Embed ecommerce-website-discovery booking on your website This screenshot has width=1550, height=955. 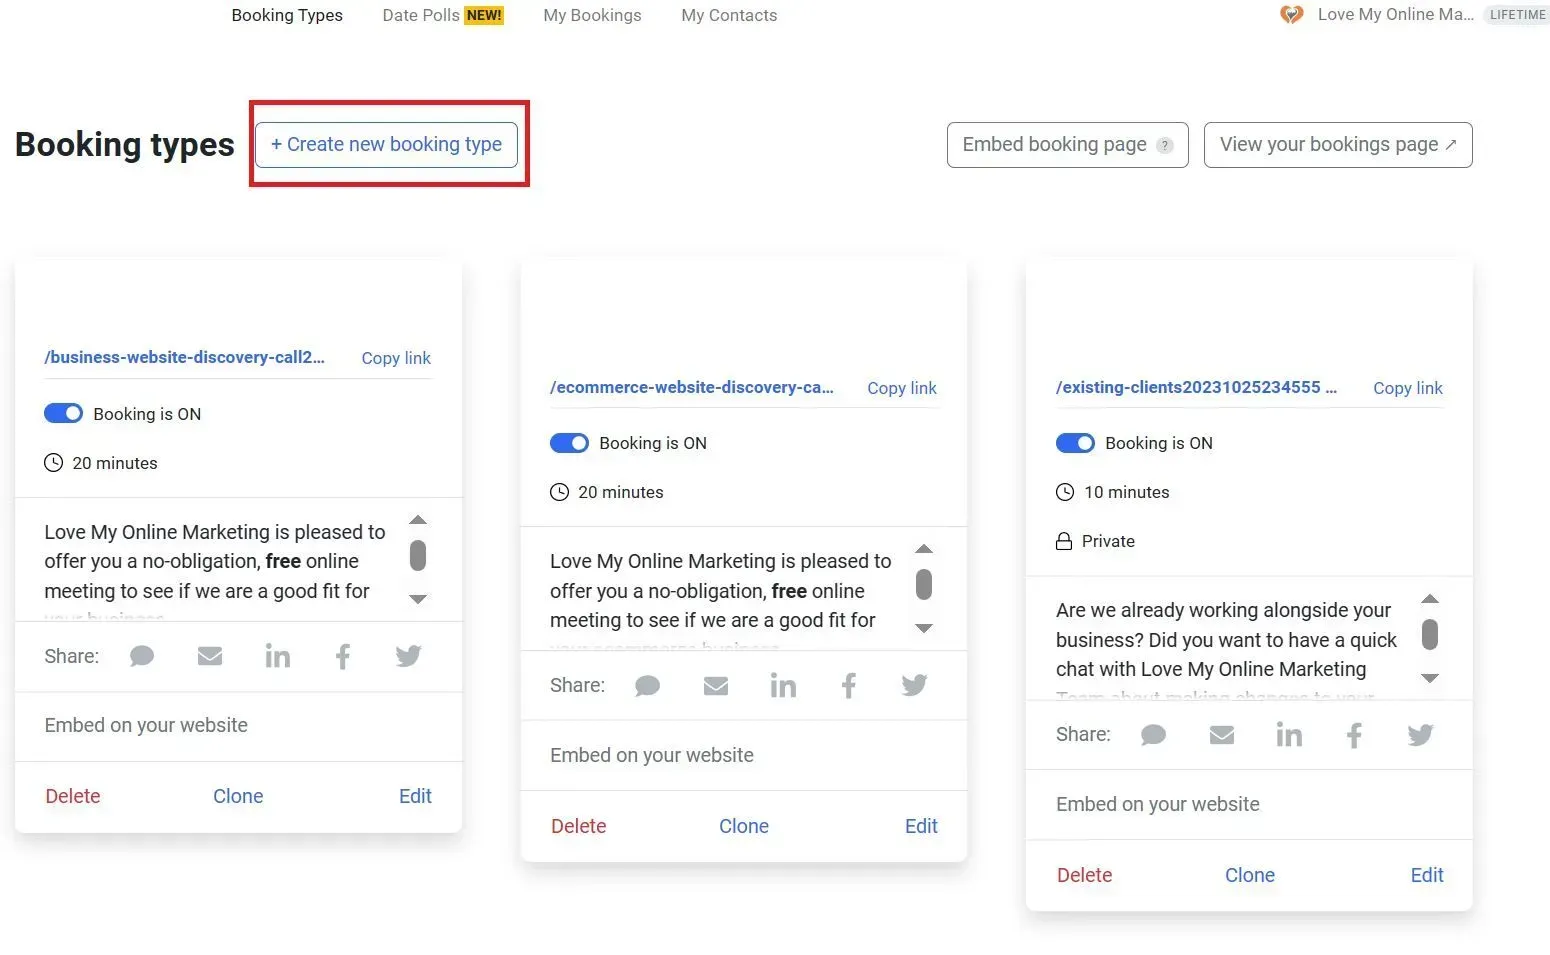click(x=652, y=755)
